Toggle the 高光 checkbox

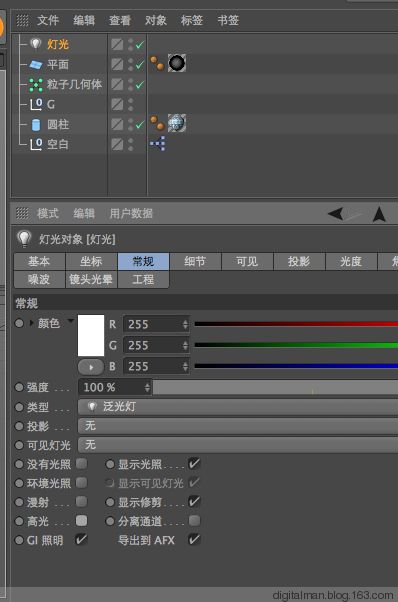point(81,521)
